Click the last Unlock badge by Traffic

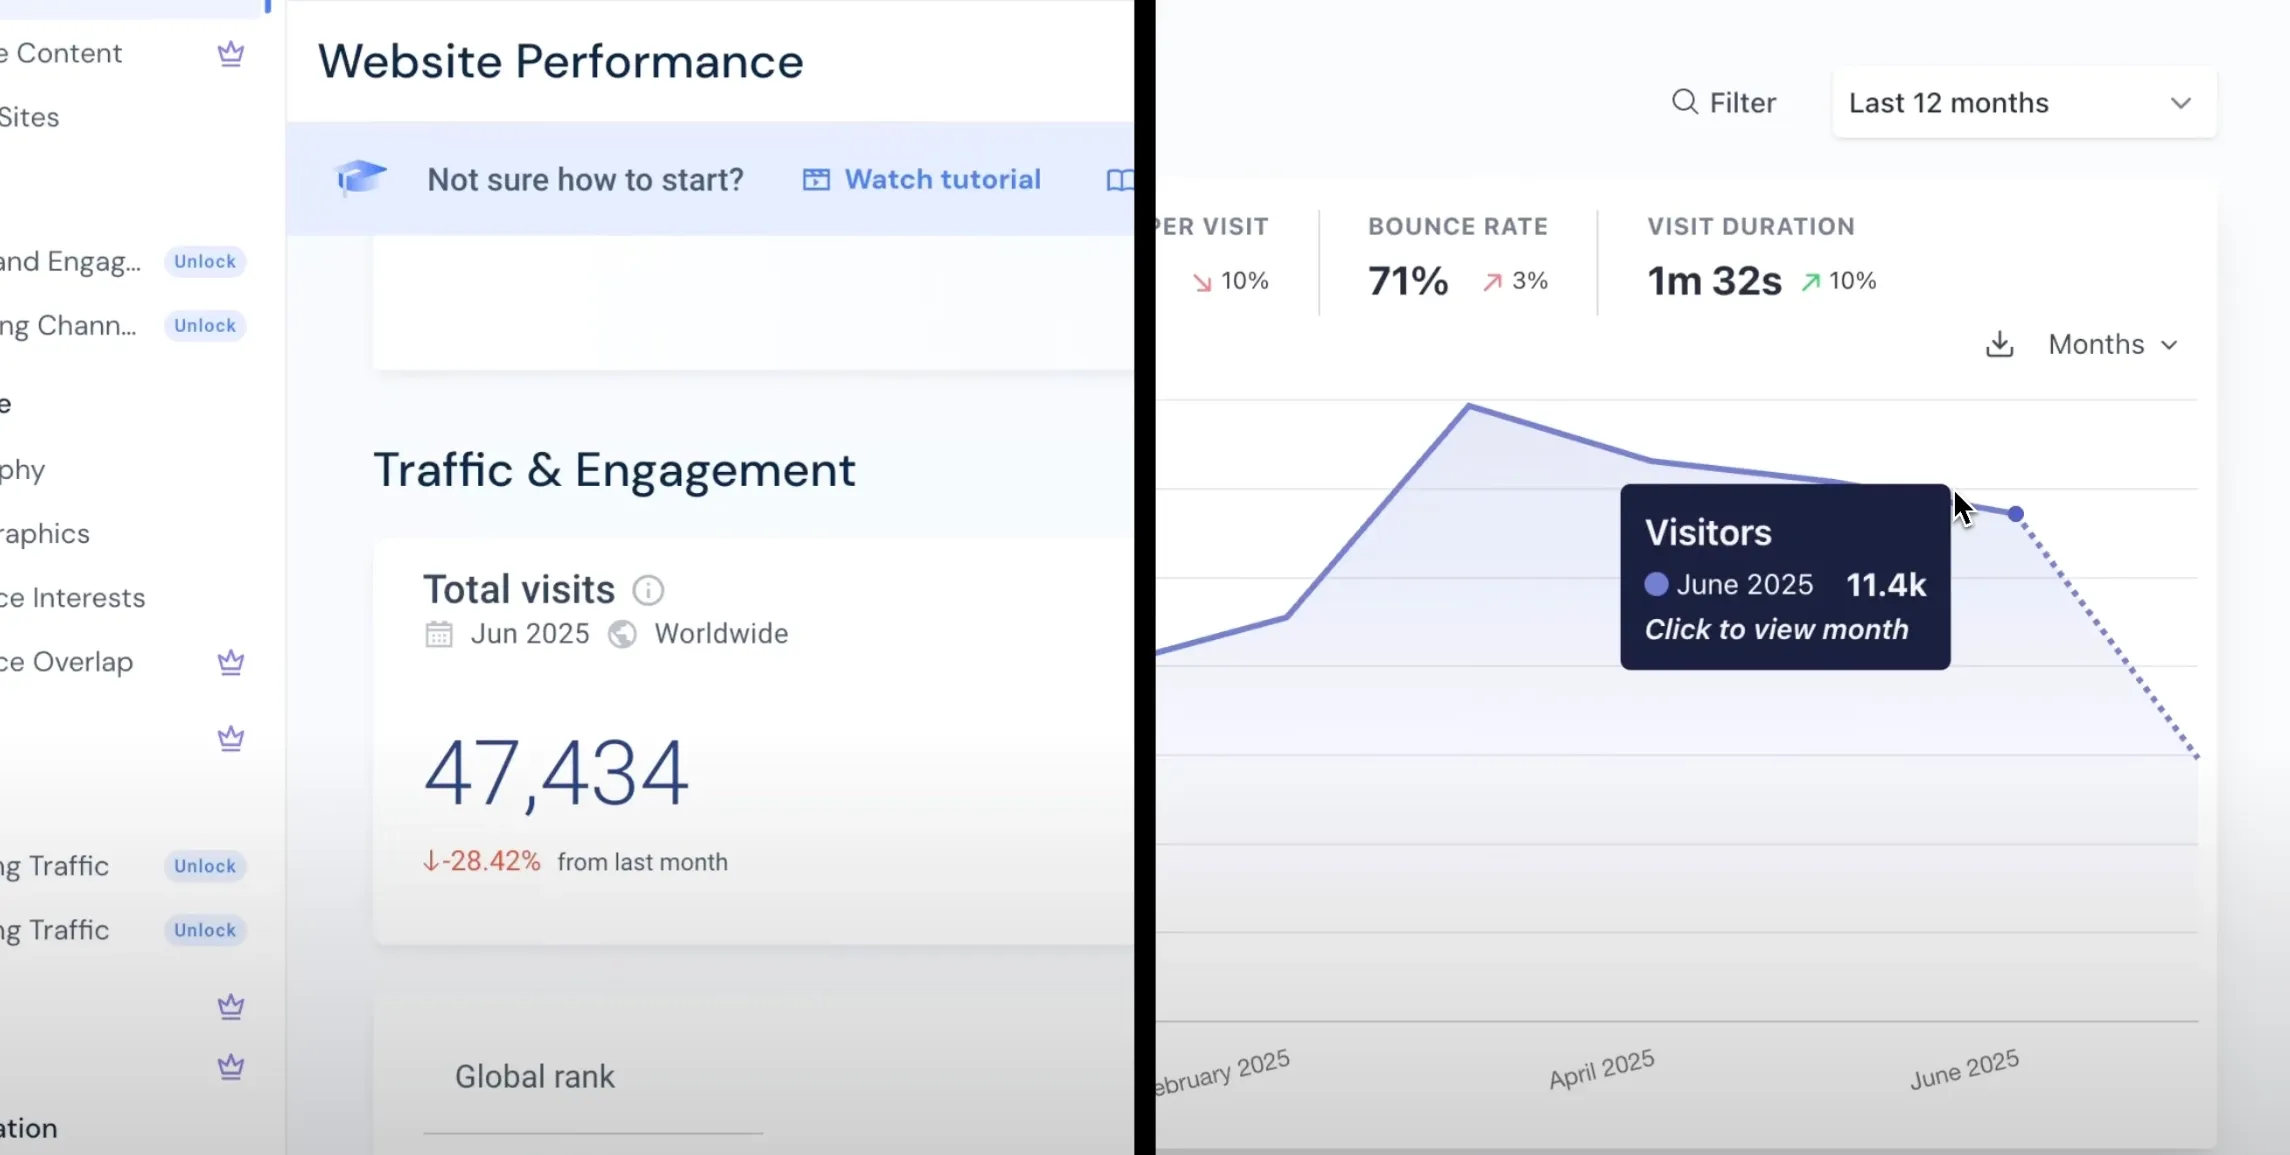pyautogui.click(x=205, y=930)
